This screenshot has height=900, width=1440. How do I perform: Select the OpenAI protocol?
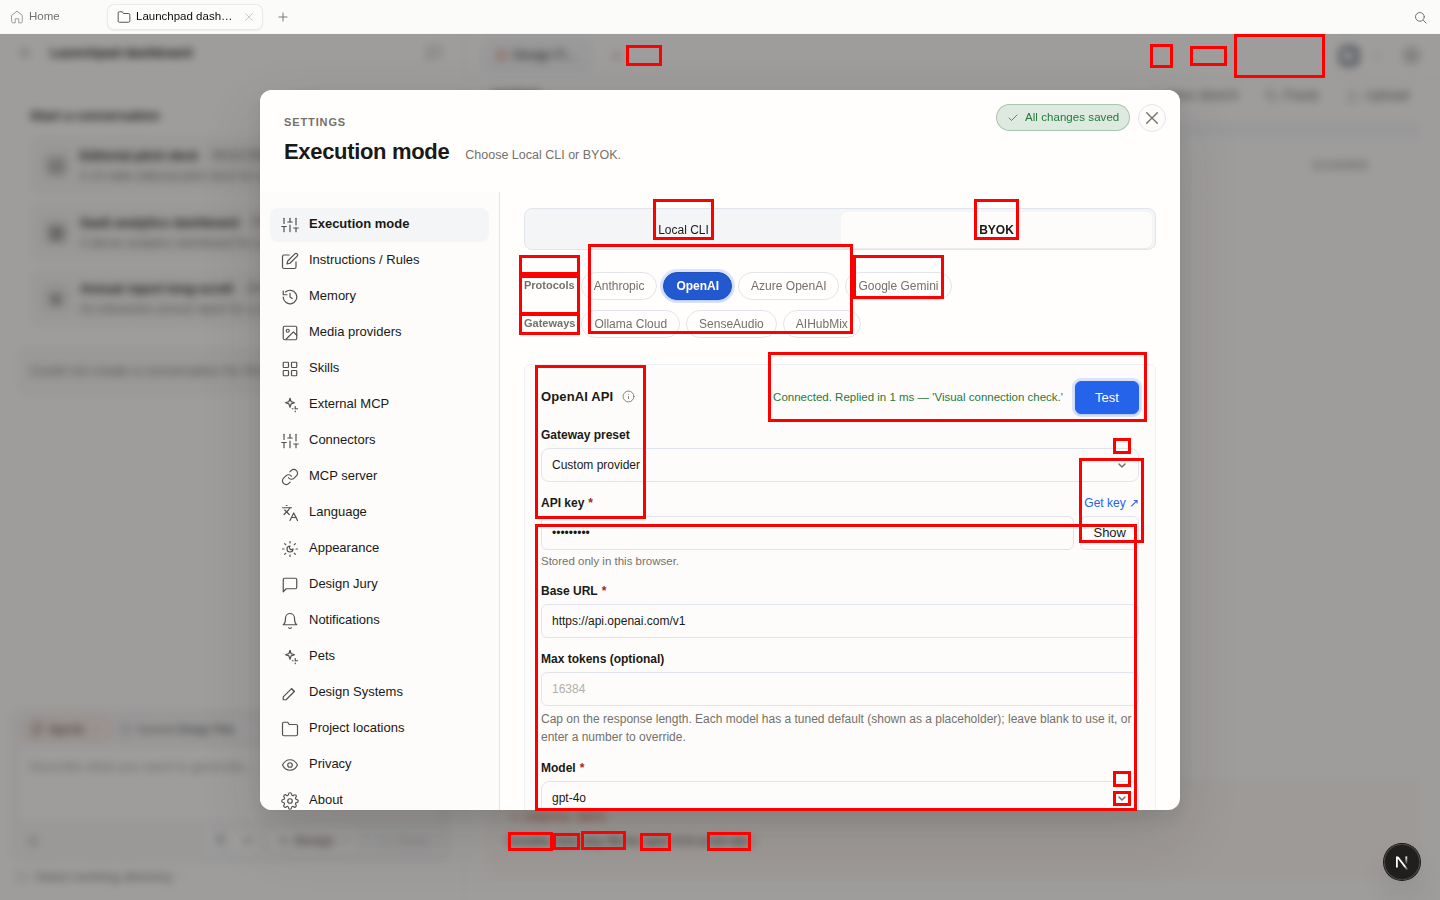point(698,286)
